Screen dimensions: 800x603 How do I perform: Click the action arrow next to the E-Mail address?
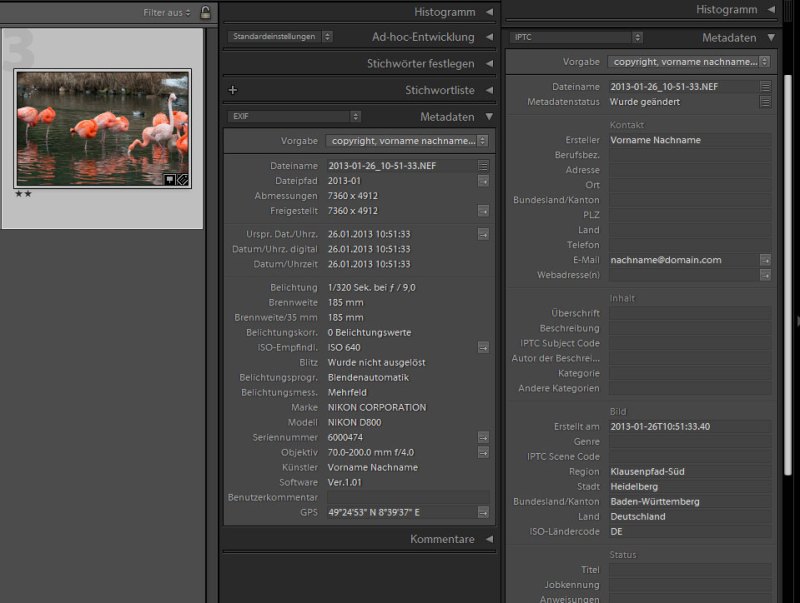click(766, 260)
